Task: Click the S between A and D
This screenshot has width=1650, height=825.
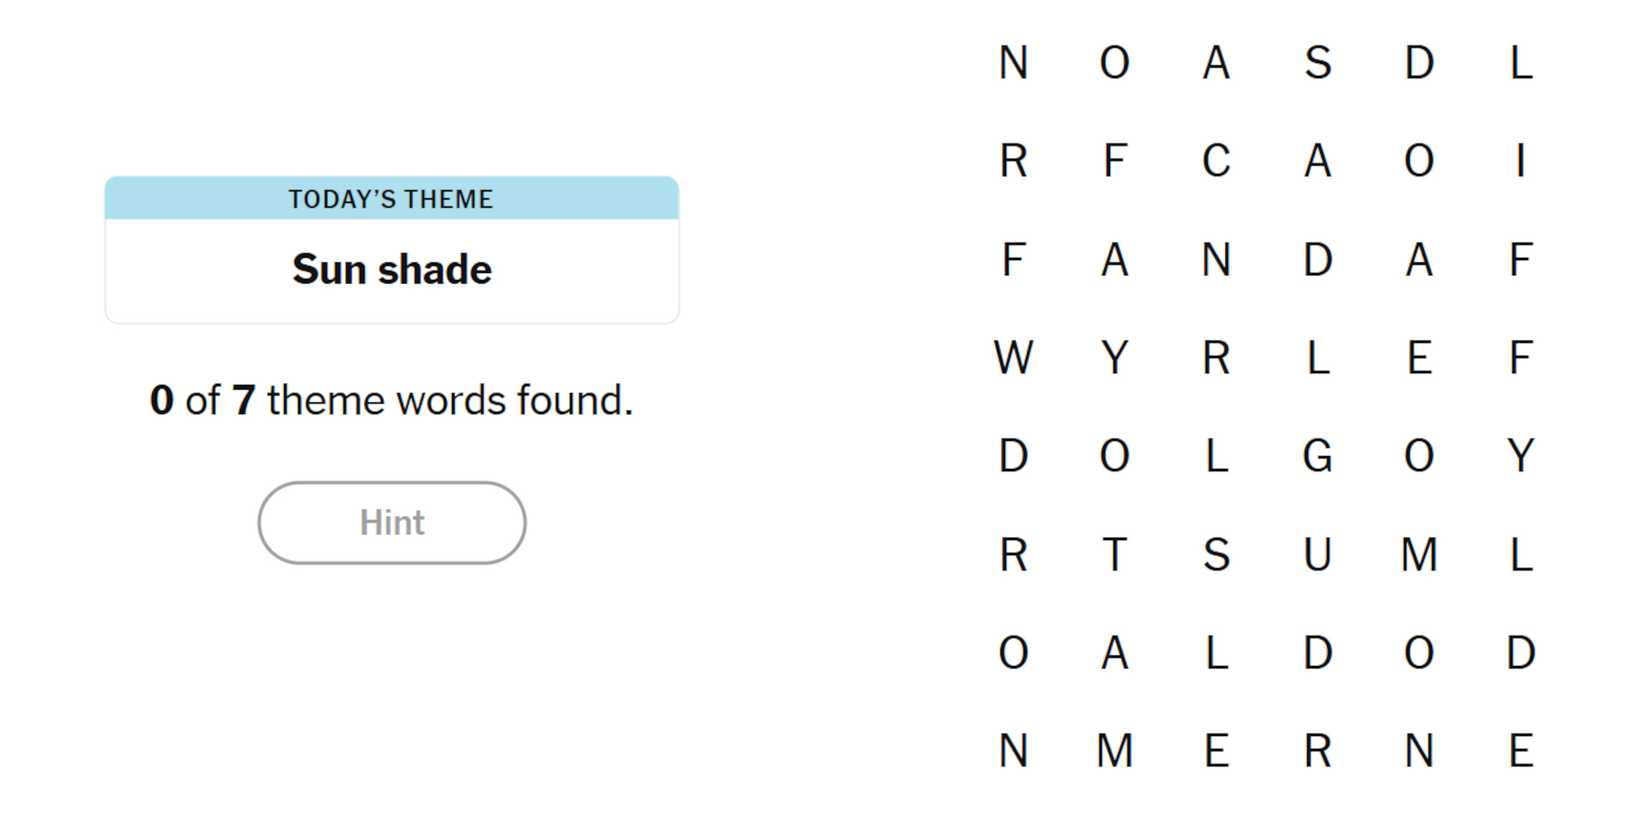Action: coord(1317,63)
